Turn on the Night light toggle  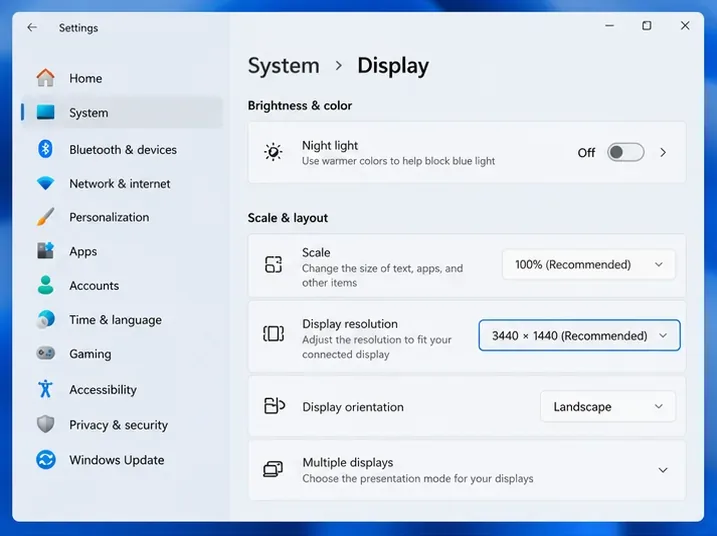tap(626, 152)
